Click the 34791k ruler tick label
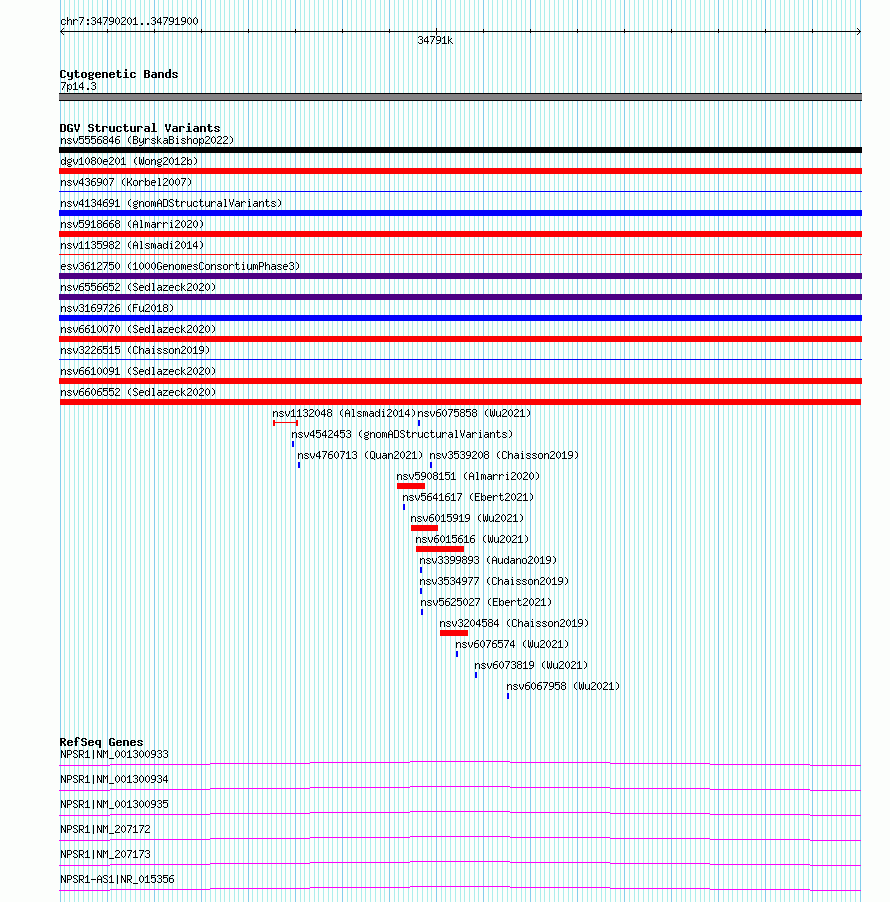This screenshot has width=890, height=902. 436,40
